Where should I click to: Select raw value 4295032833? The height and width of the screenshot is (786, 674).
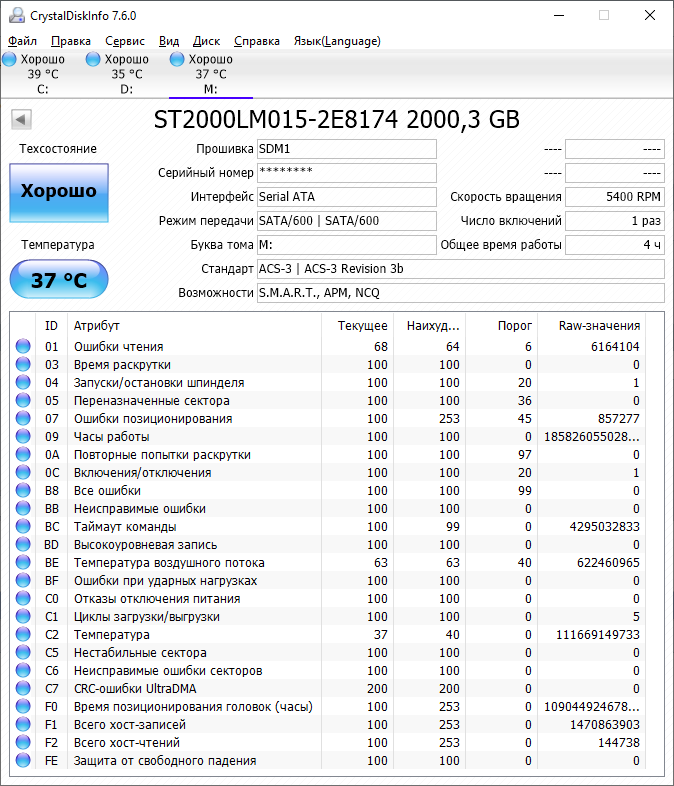click(604, 527)
